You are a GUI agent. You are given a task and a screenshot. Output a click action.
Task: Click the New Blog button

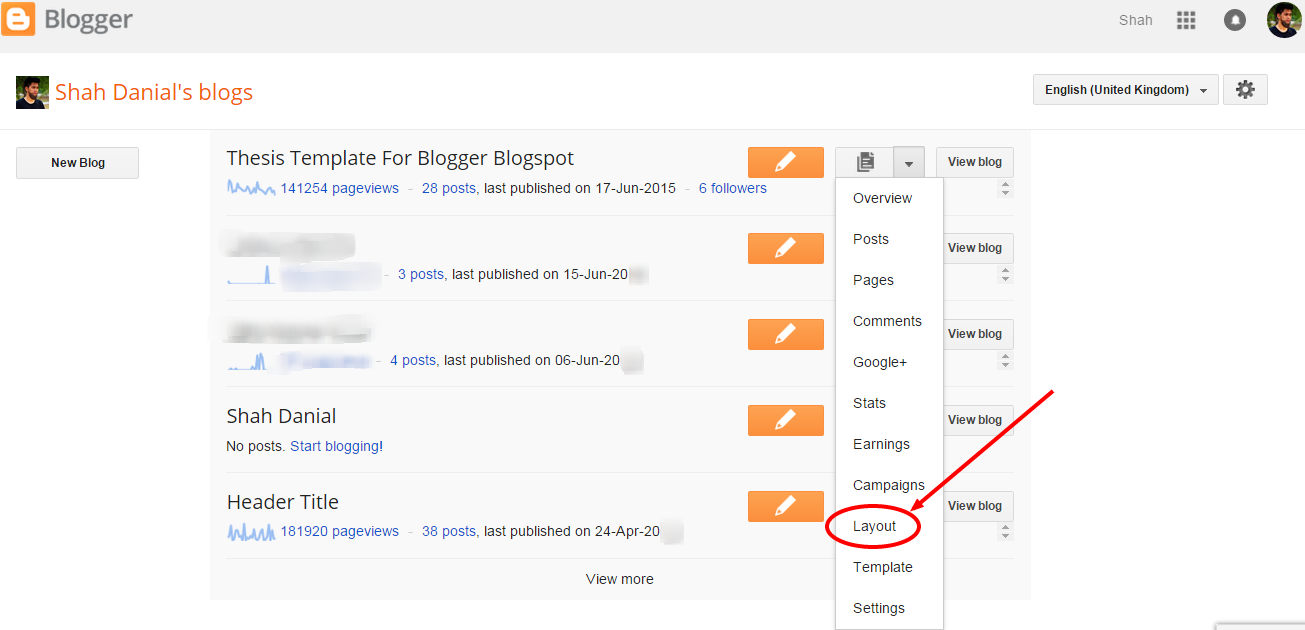(x=77, y=163)
